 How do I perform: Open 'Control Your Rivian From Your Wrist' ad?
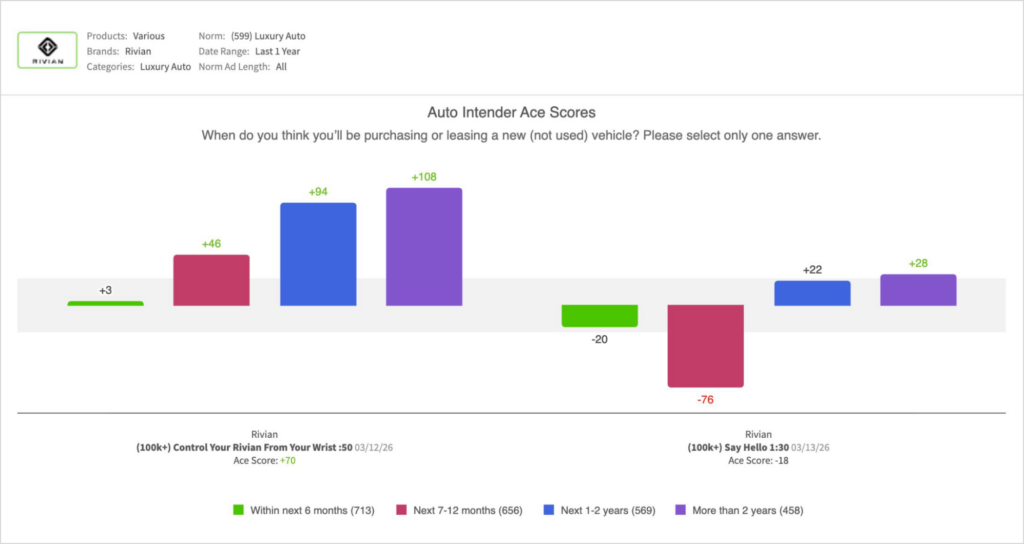coord(259,447)
